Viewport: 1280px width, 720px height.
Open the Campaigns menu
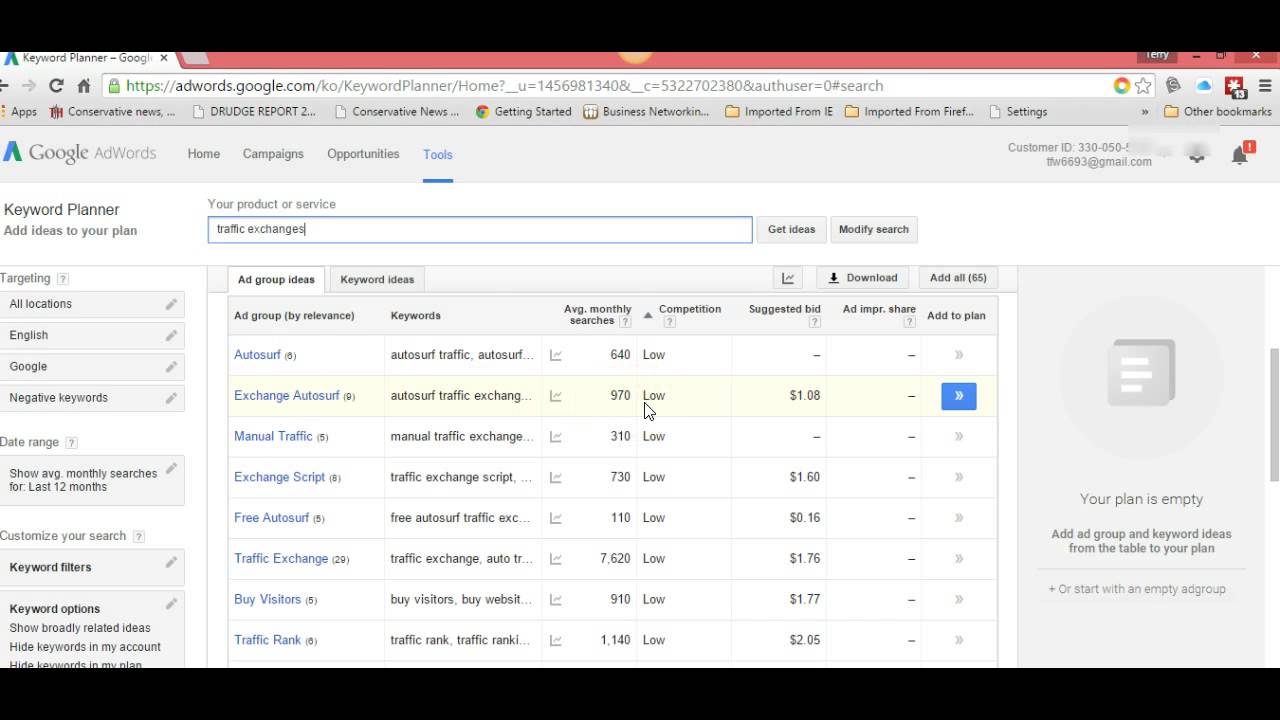tap(273, 154)
